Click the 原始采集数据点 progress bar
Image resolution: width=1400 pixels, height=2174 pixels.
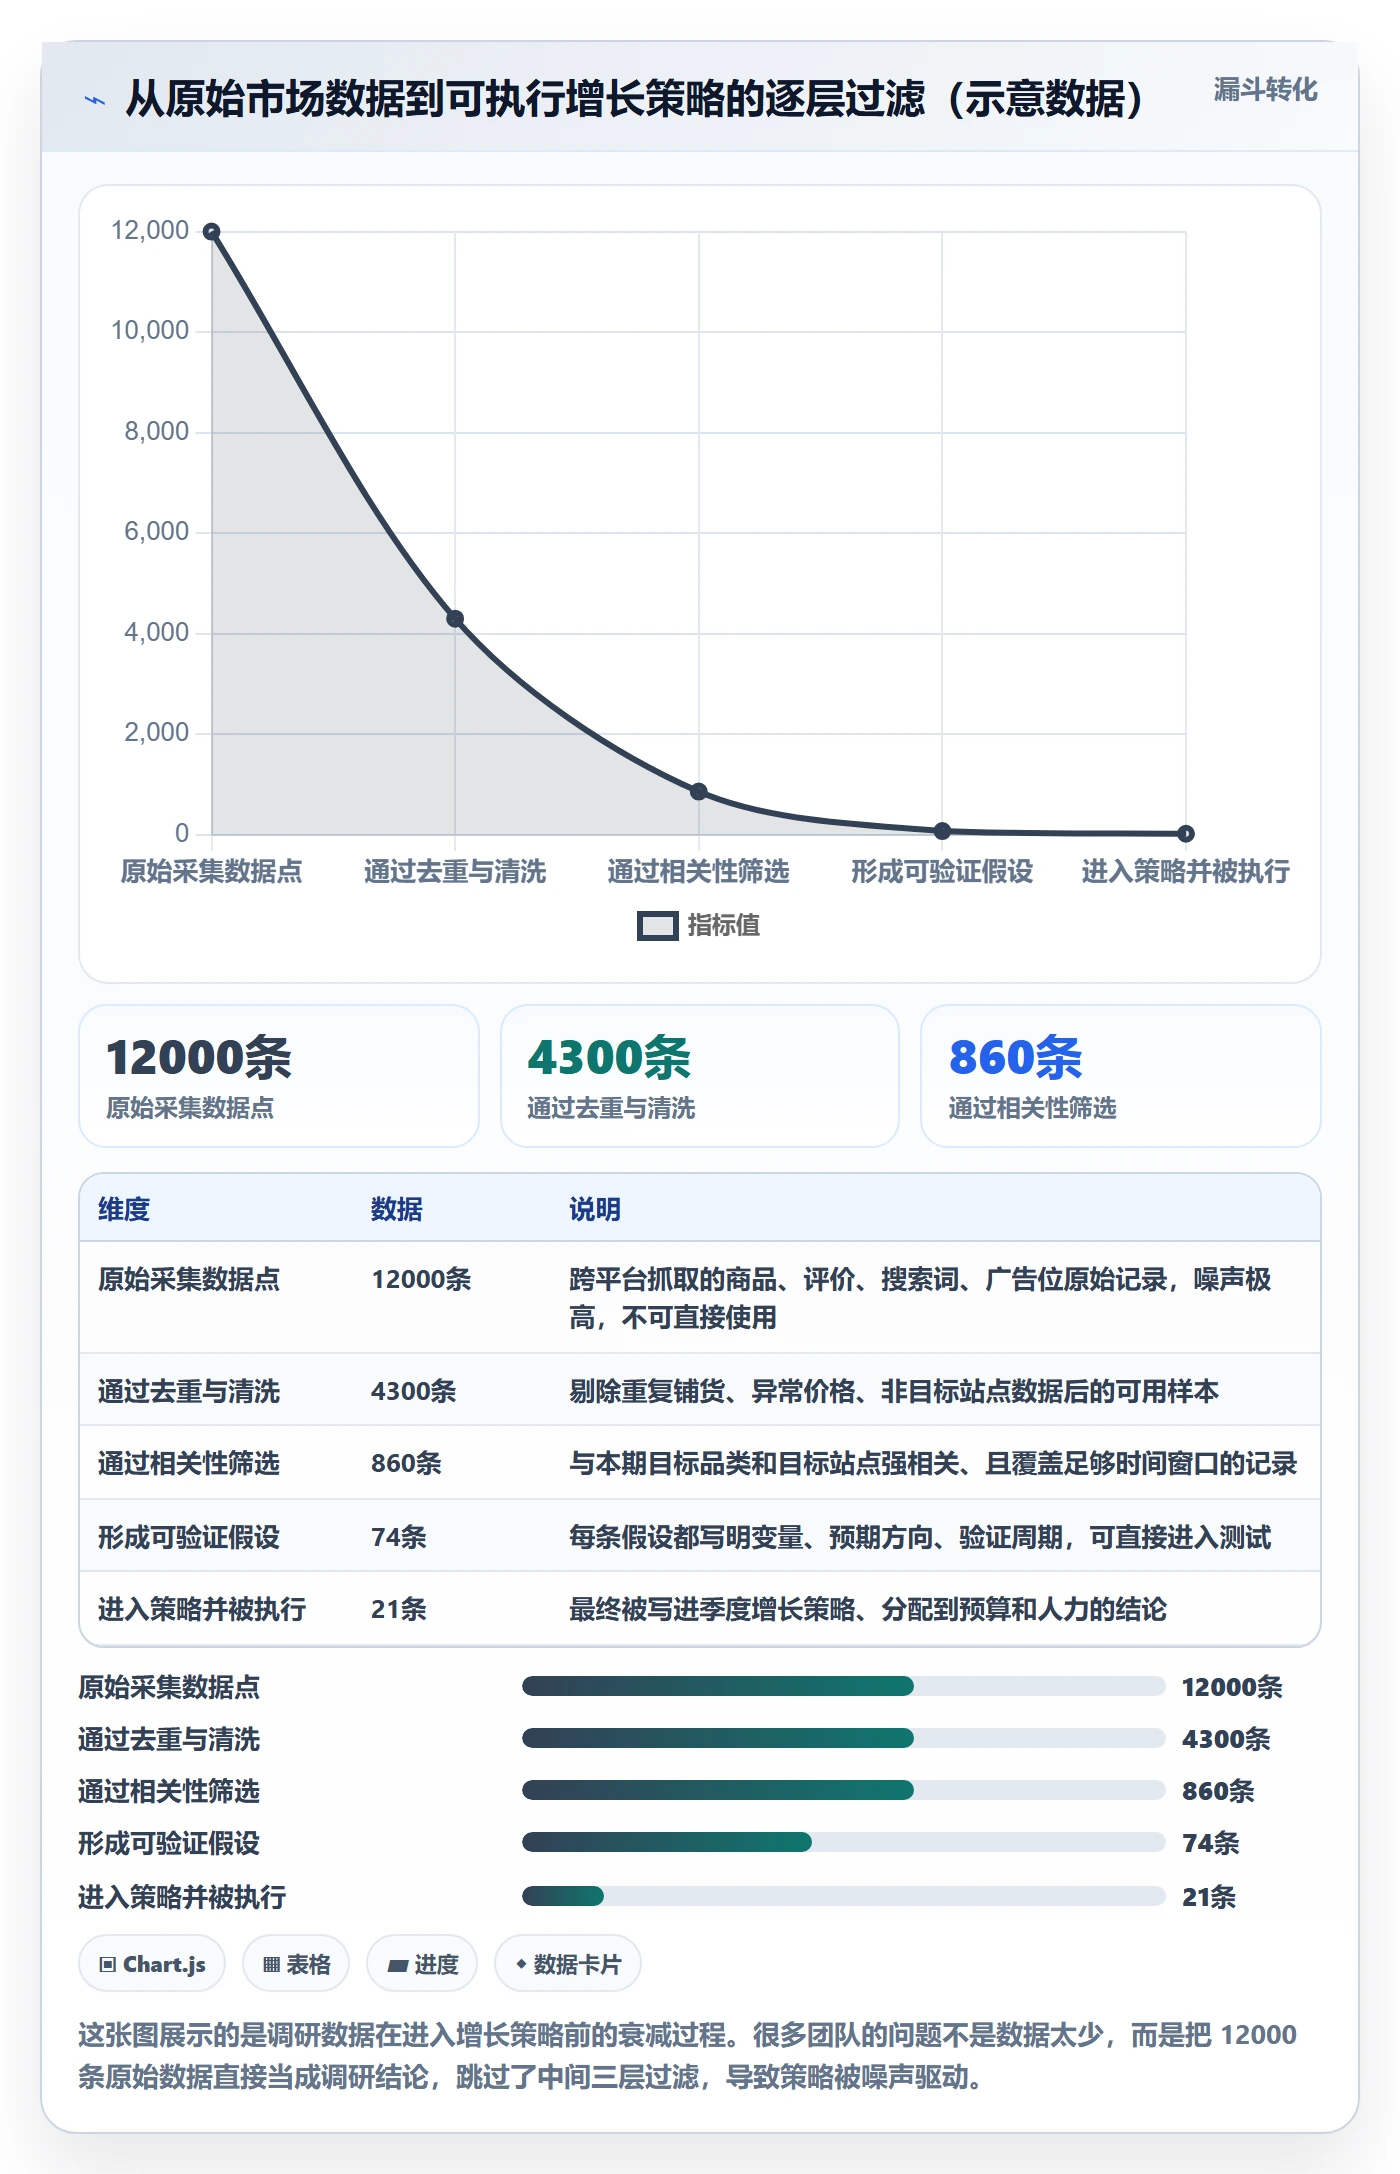coord(843,1686)
